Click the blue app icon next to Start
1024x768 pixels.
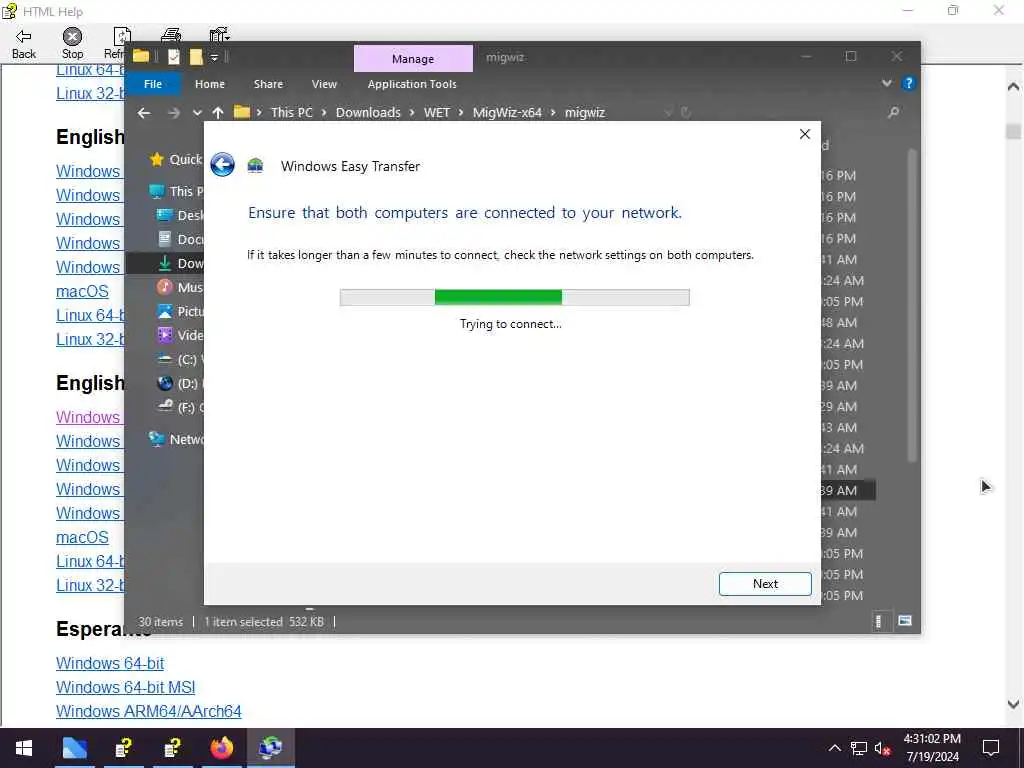[x=74, y=748]
